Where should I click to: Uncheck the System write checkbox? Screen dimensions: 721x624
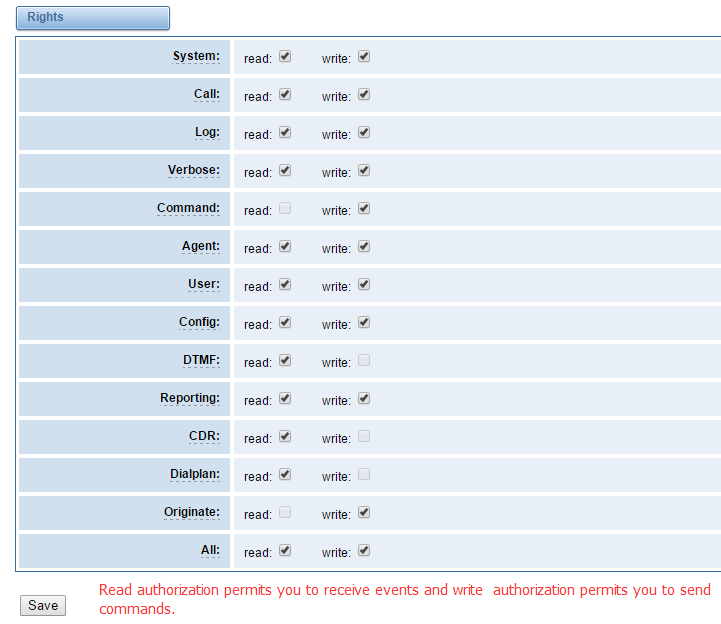pyautogui.click(x=364, y=57)
